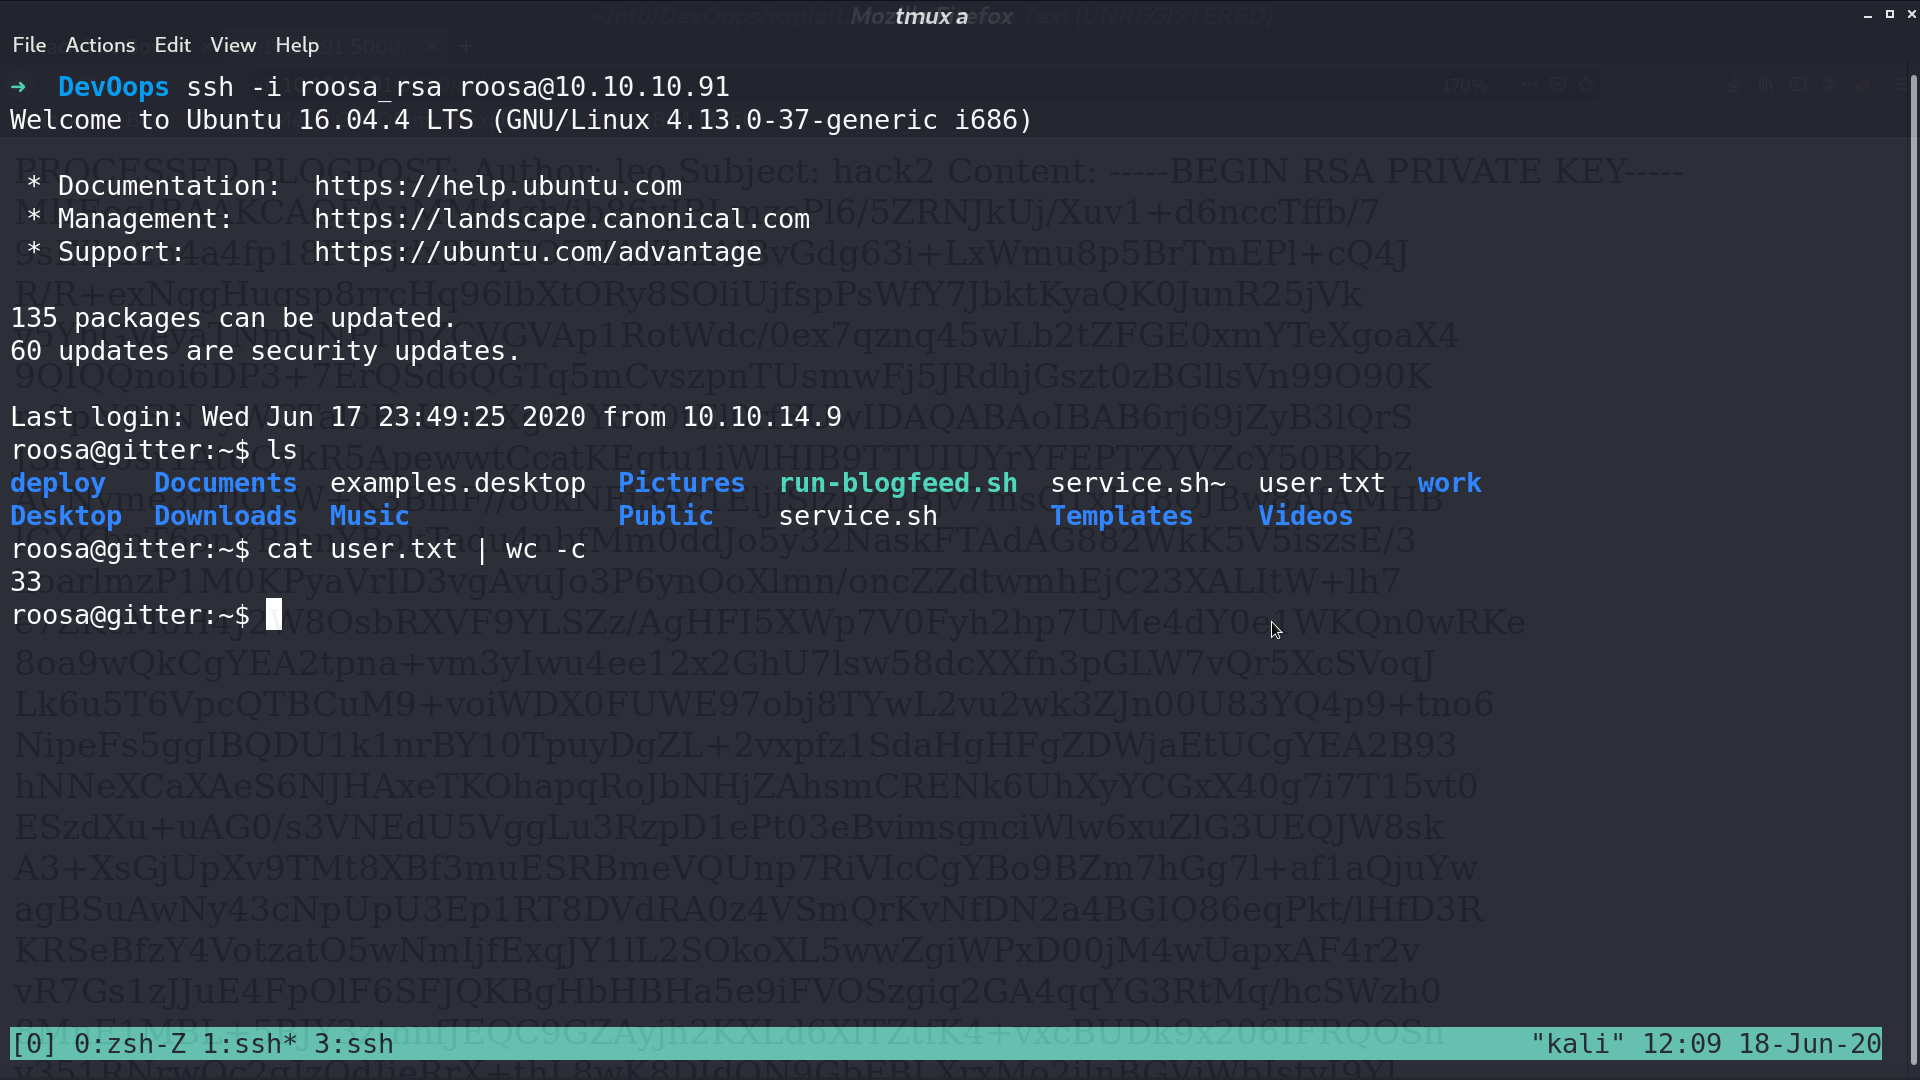Open the Edit menu

click(172, 45)
